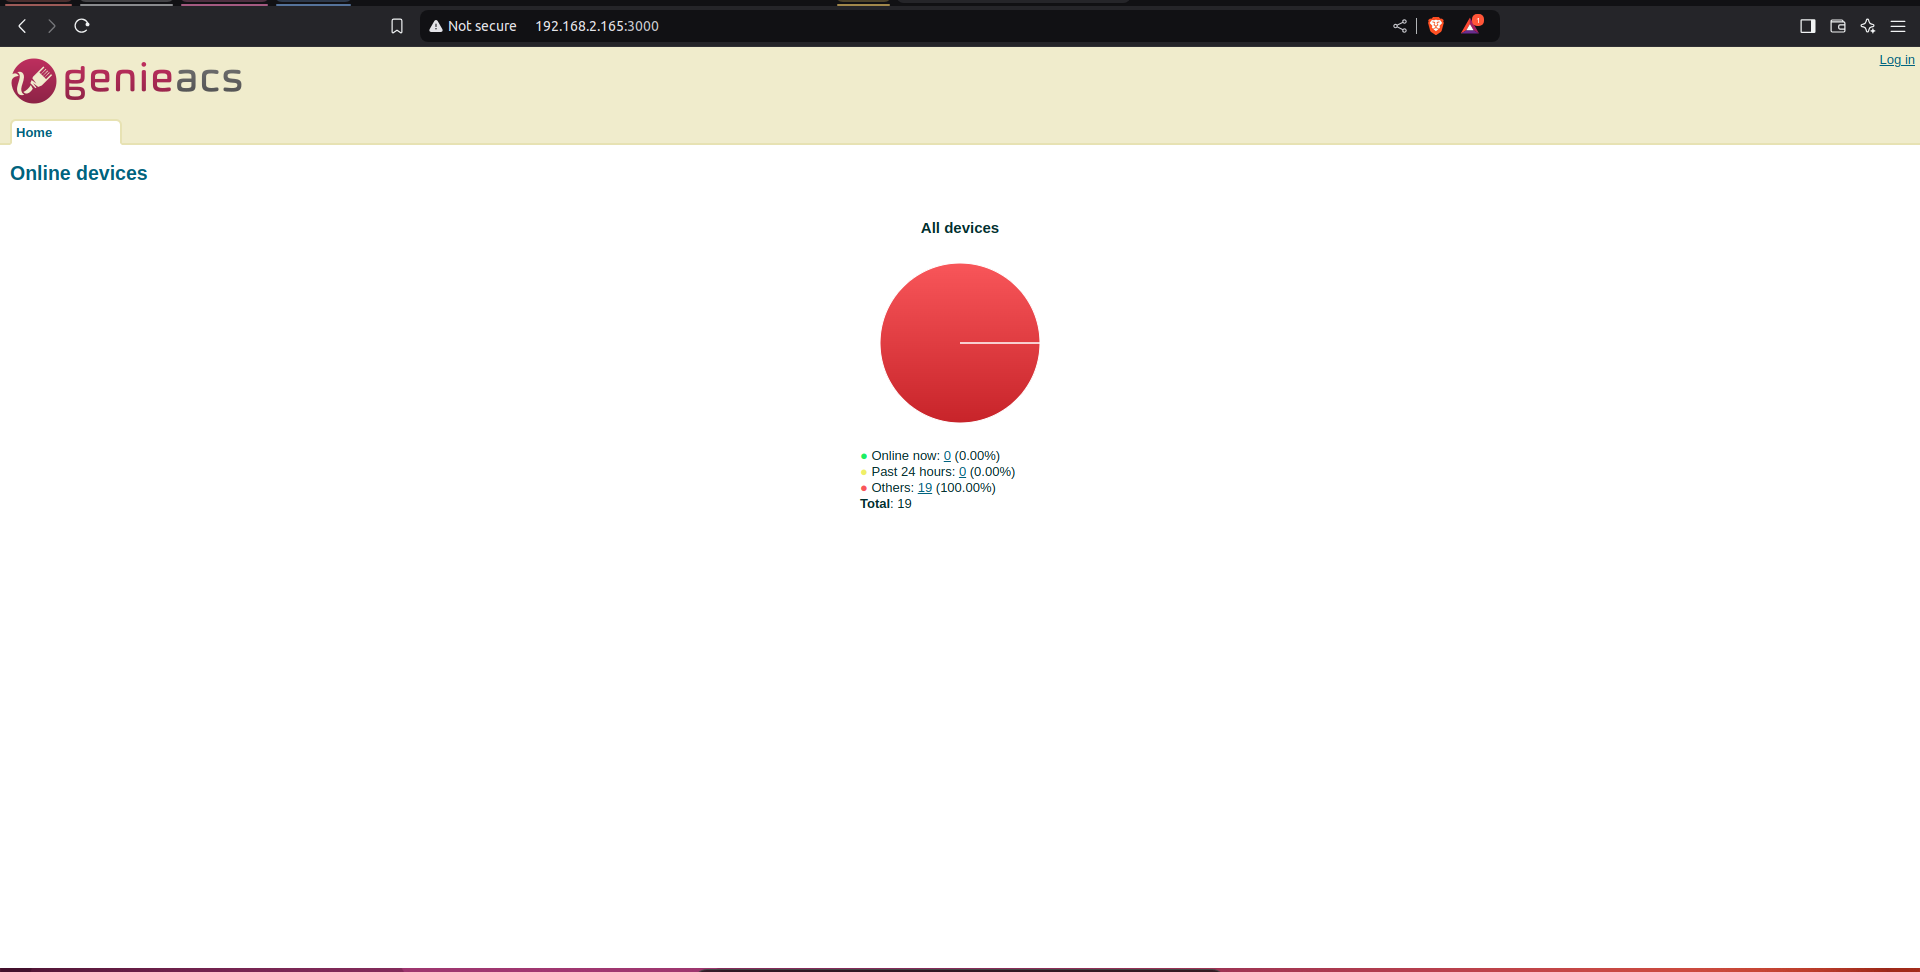Click the Log in link
Image resolution: width=1920 pixels, height=972 pixels.
[1896, 60]
